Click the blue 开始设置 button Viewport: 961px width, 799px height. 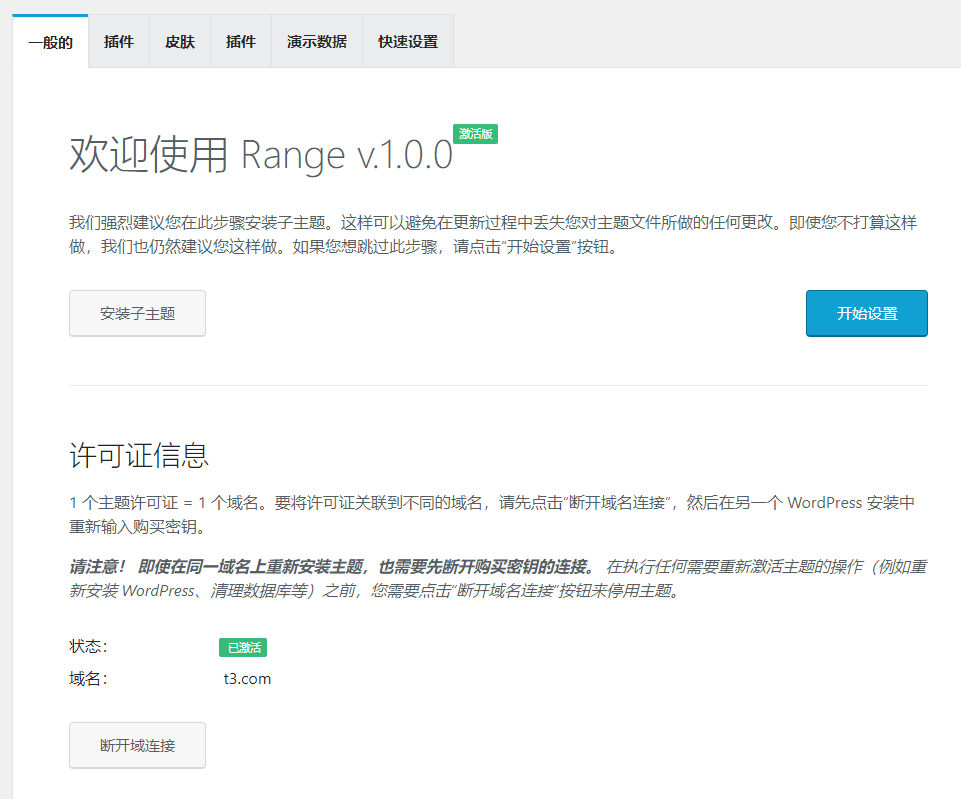point(867,313)
